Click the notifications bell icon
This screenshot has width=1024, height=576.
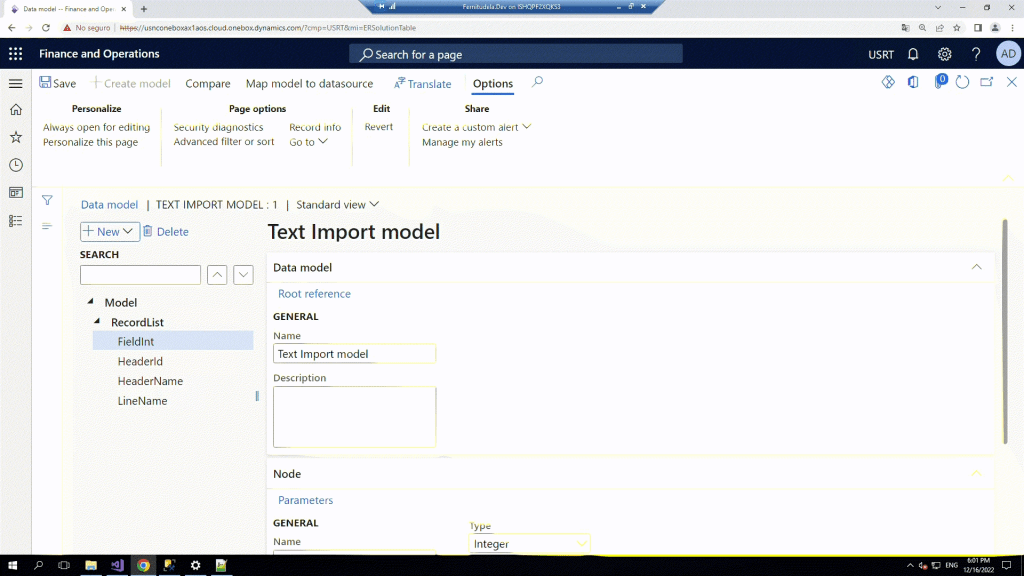tap(913, 54)
